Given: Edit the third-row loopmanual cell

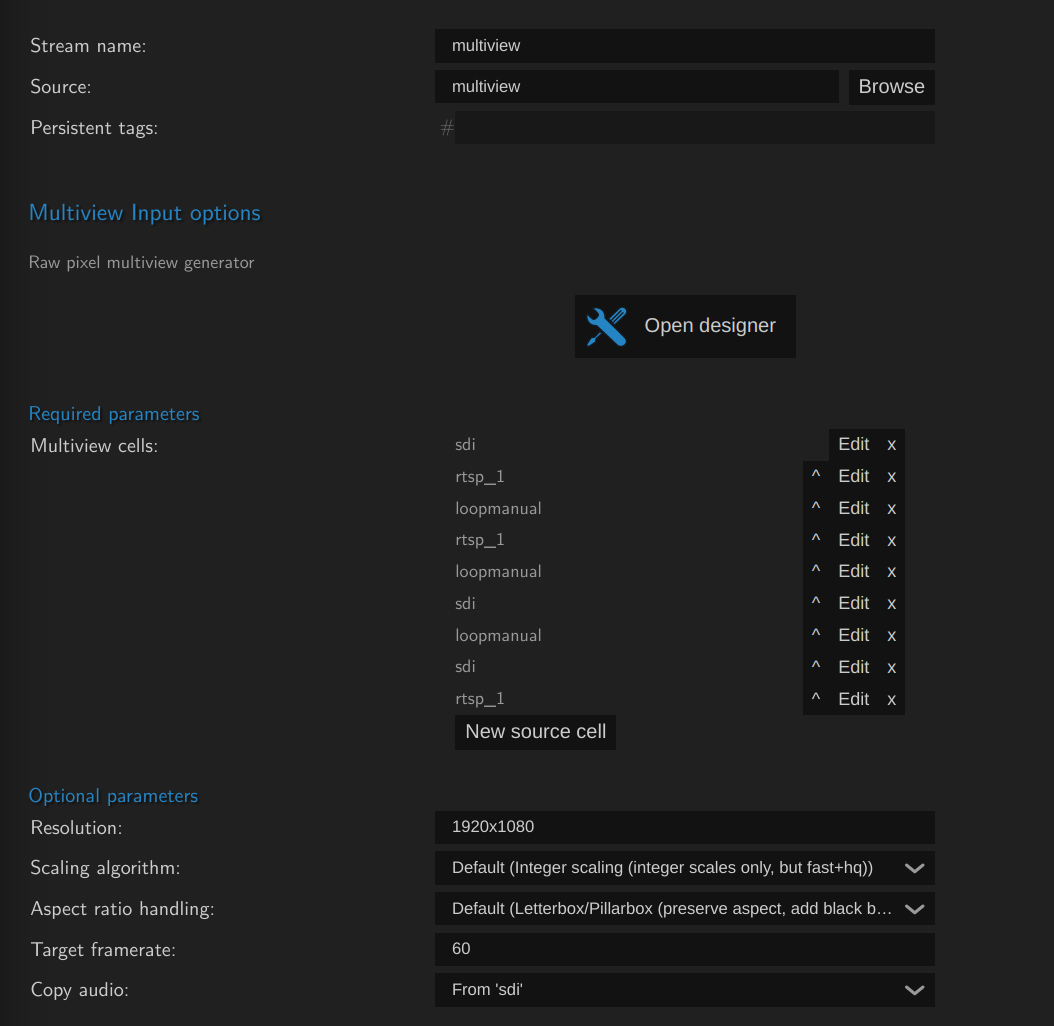Looking at the screenshot, I should coord(853,509).
